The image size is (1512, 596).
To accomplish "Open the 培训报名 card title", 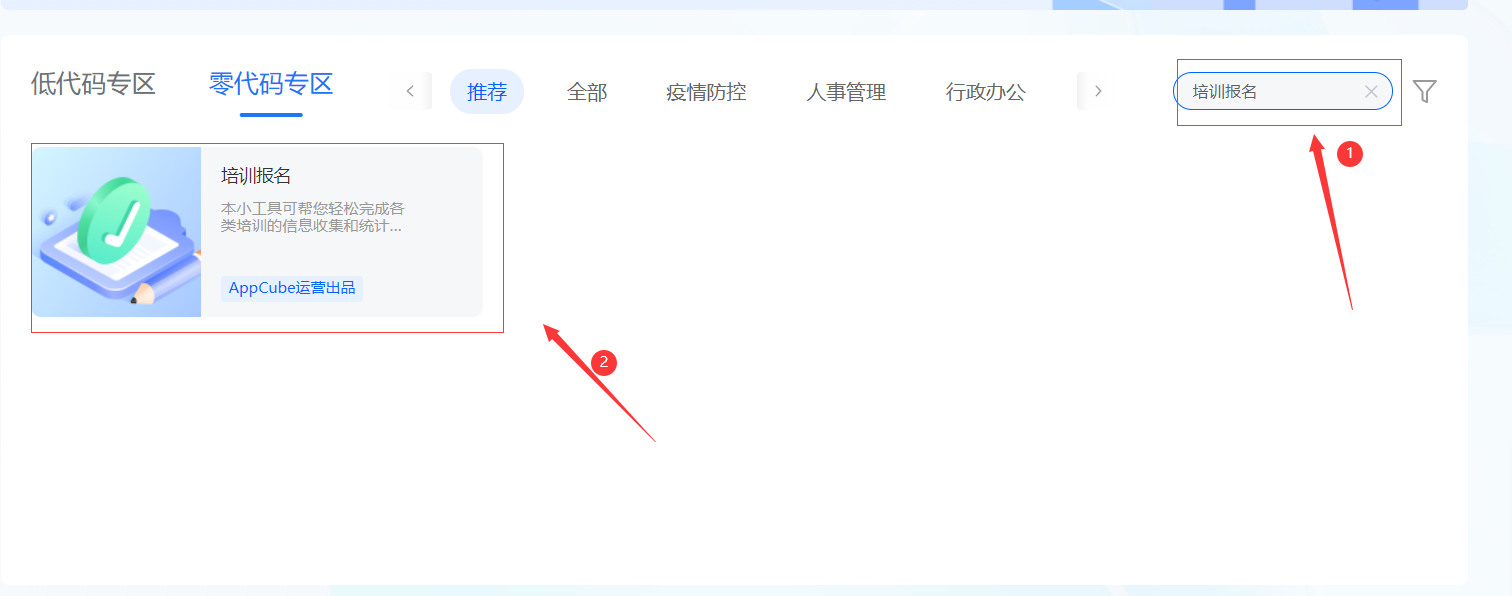I will [x=256, y=176].
